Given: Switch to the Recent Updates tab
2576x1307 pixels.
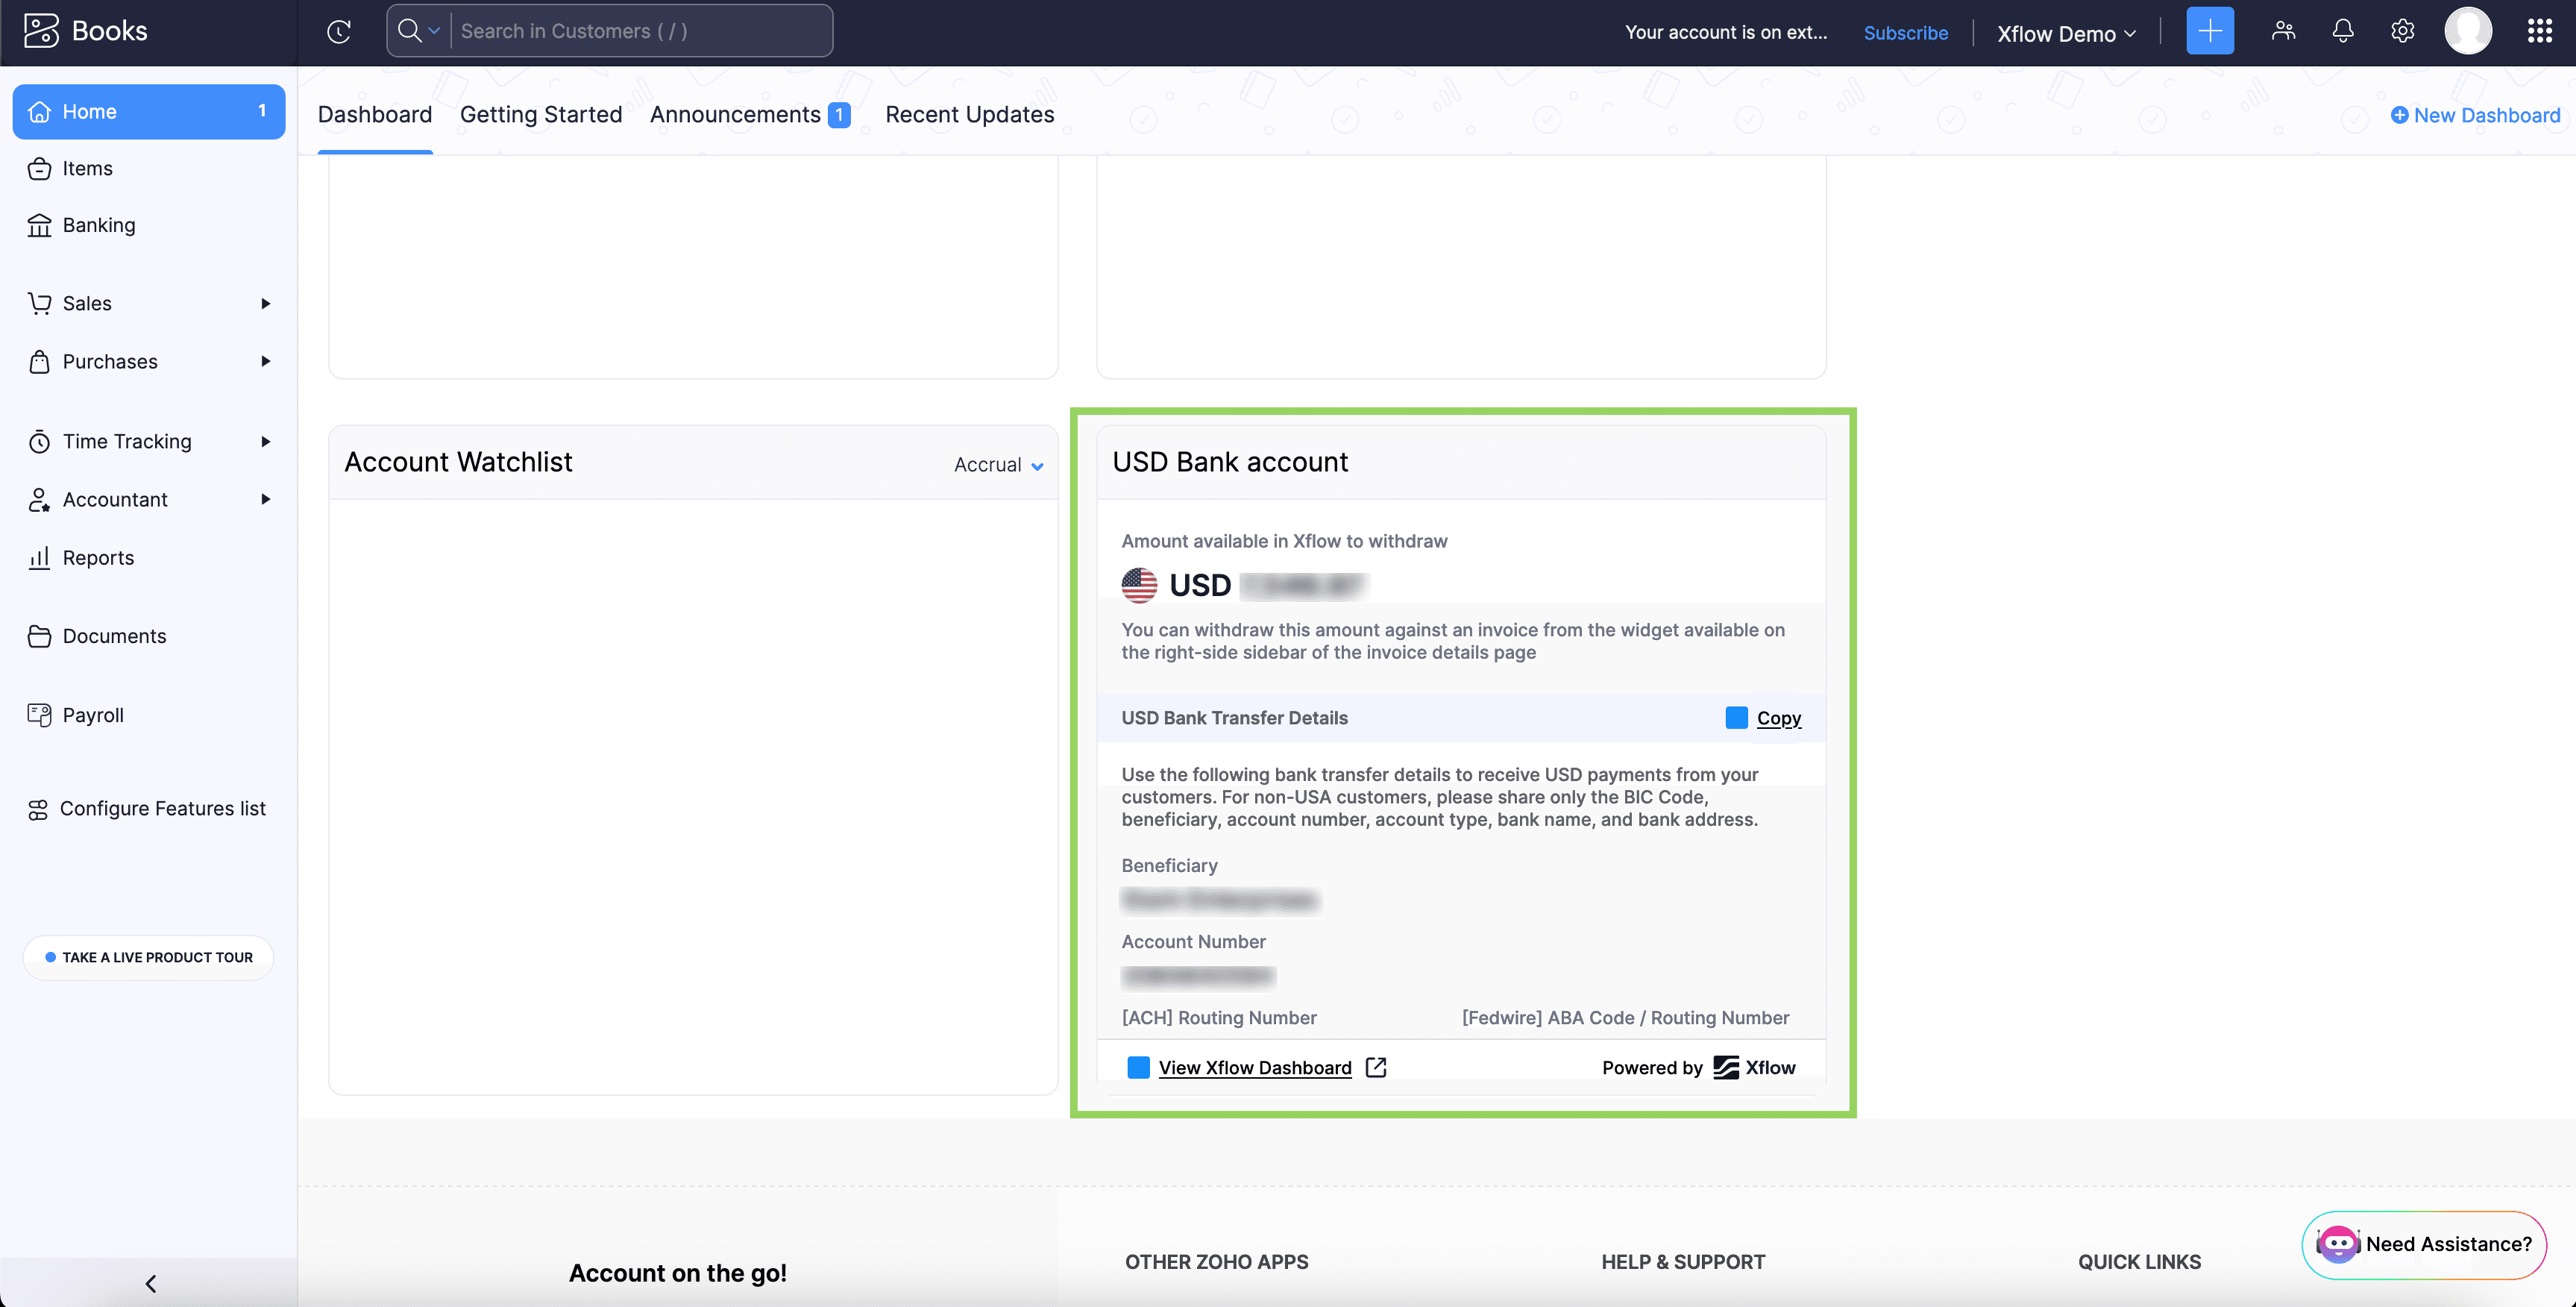Looking at the screenshot, I should click(x=968, y=113).
